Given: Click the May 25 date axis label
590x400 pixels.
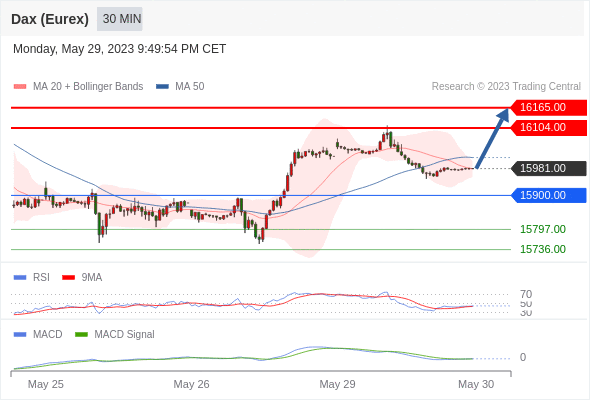Looking at the screenshot, I should pyautogui.click(x=46, y=384).
